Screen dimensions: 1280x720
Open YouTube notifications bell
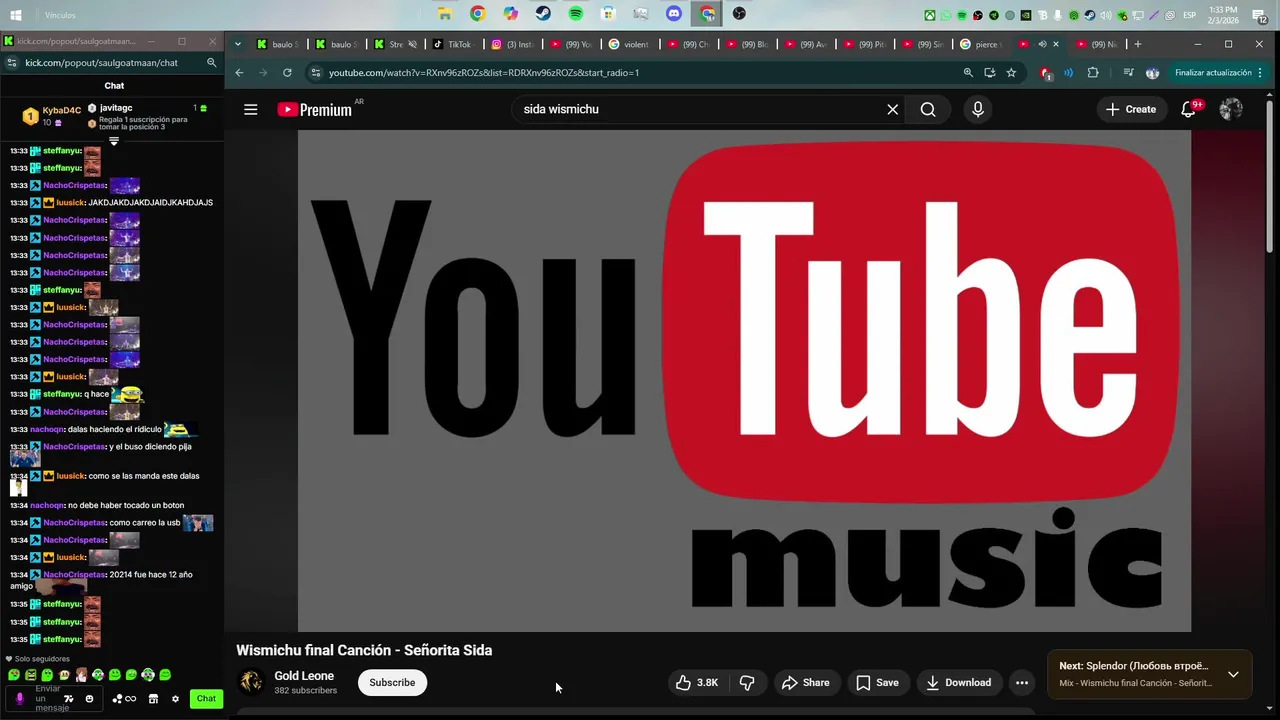[1188, 110]
